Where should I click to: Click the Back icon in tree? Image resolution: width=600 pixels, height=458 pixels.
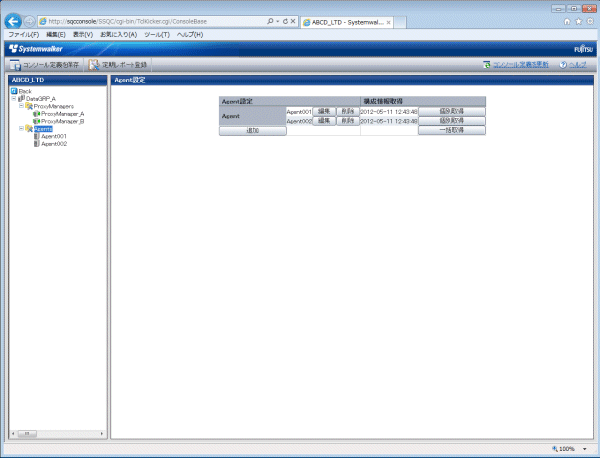point(14,91)
